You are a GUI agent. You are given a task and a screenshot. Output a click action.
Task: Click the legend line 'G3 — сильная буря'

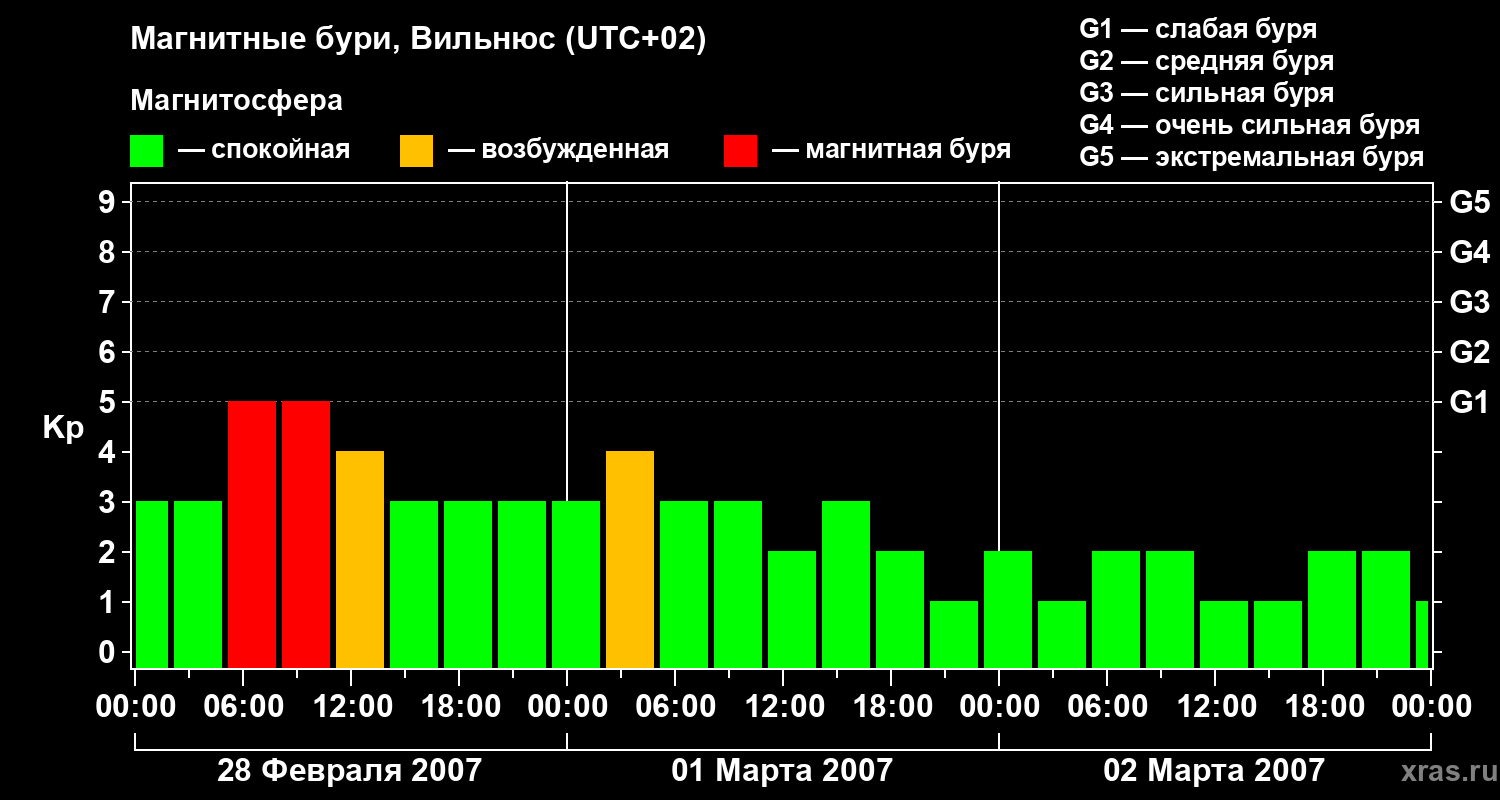(x=1206, y=93)
